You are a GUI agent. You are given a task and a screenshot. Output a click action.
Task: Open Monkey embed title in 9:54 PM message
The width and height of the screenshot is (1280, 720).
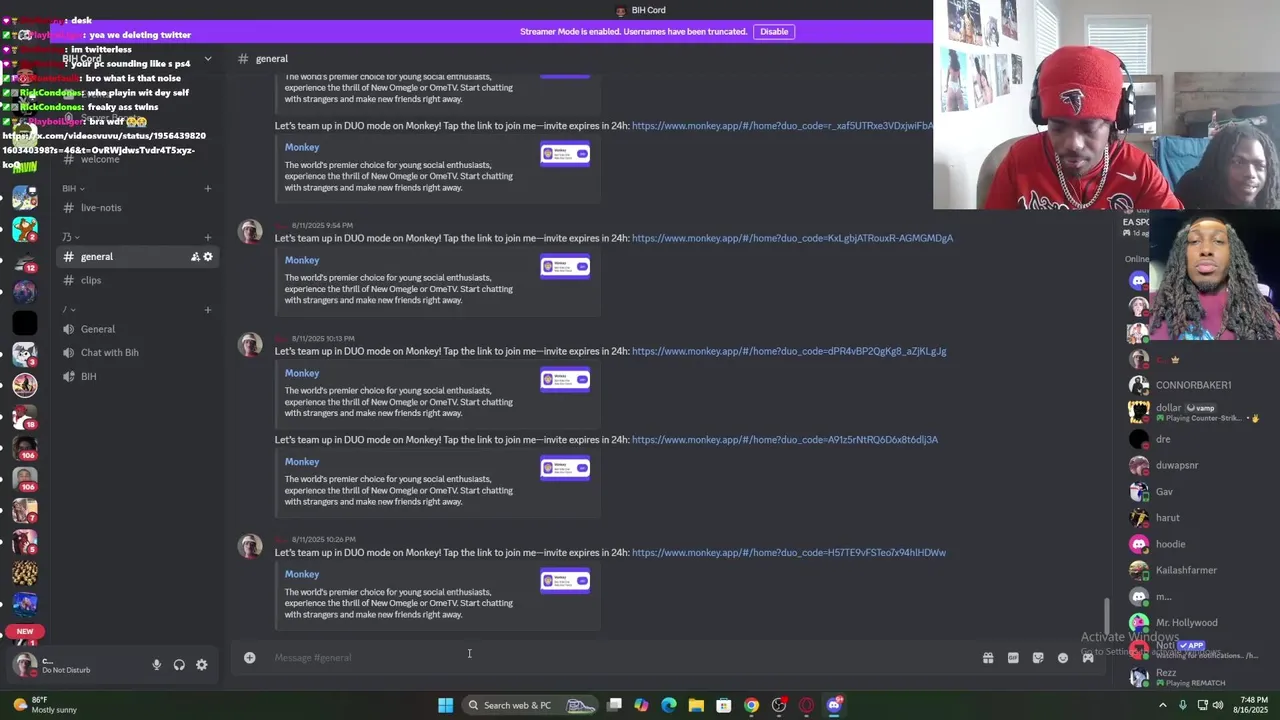click(302, 260)
